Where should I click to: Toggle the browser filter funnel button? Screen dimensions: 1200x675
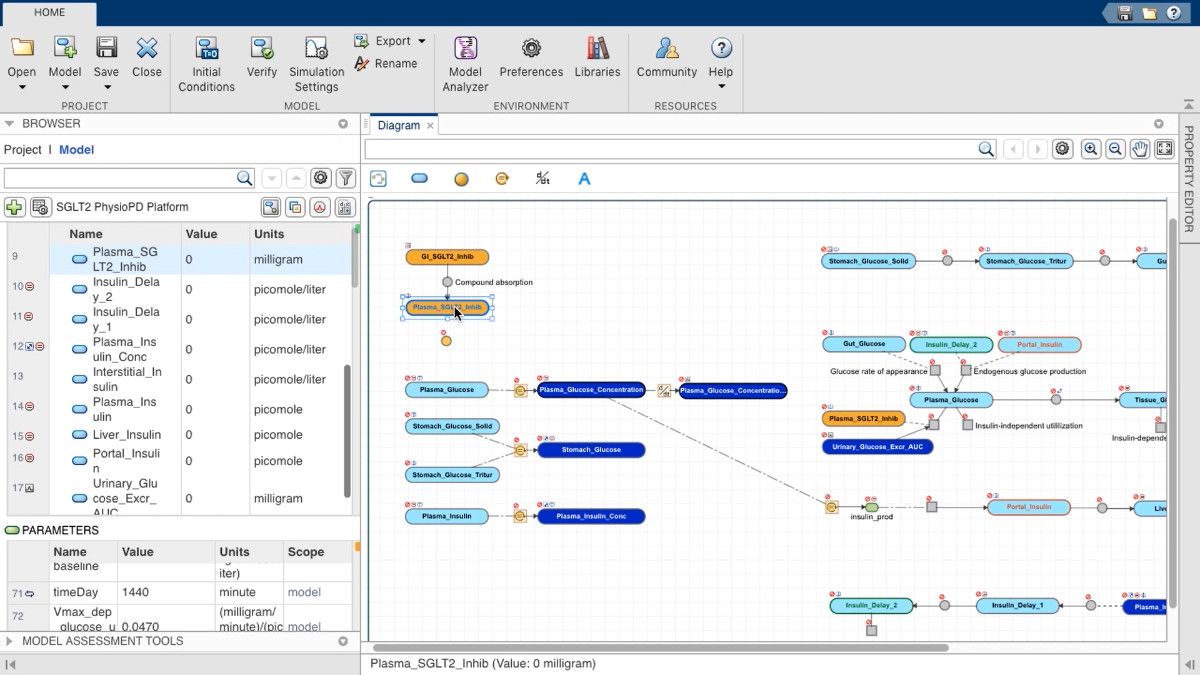click(x=345, y=178)
